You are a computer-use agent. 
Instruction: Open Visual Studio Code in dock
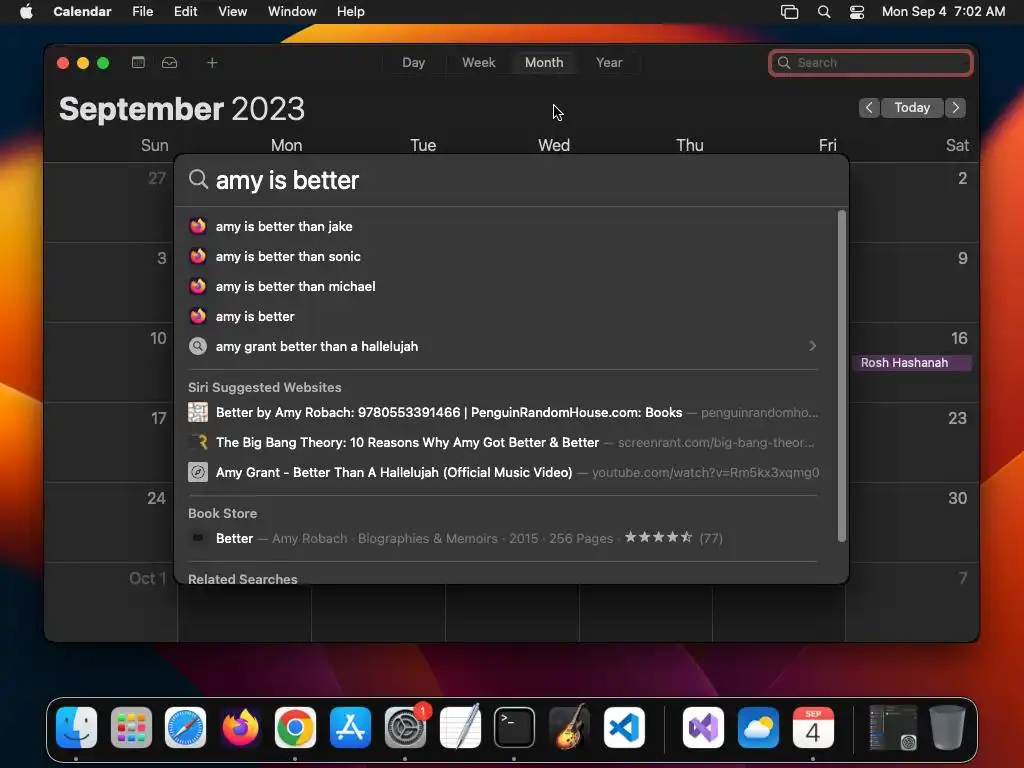[x=624, y=727]
